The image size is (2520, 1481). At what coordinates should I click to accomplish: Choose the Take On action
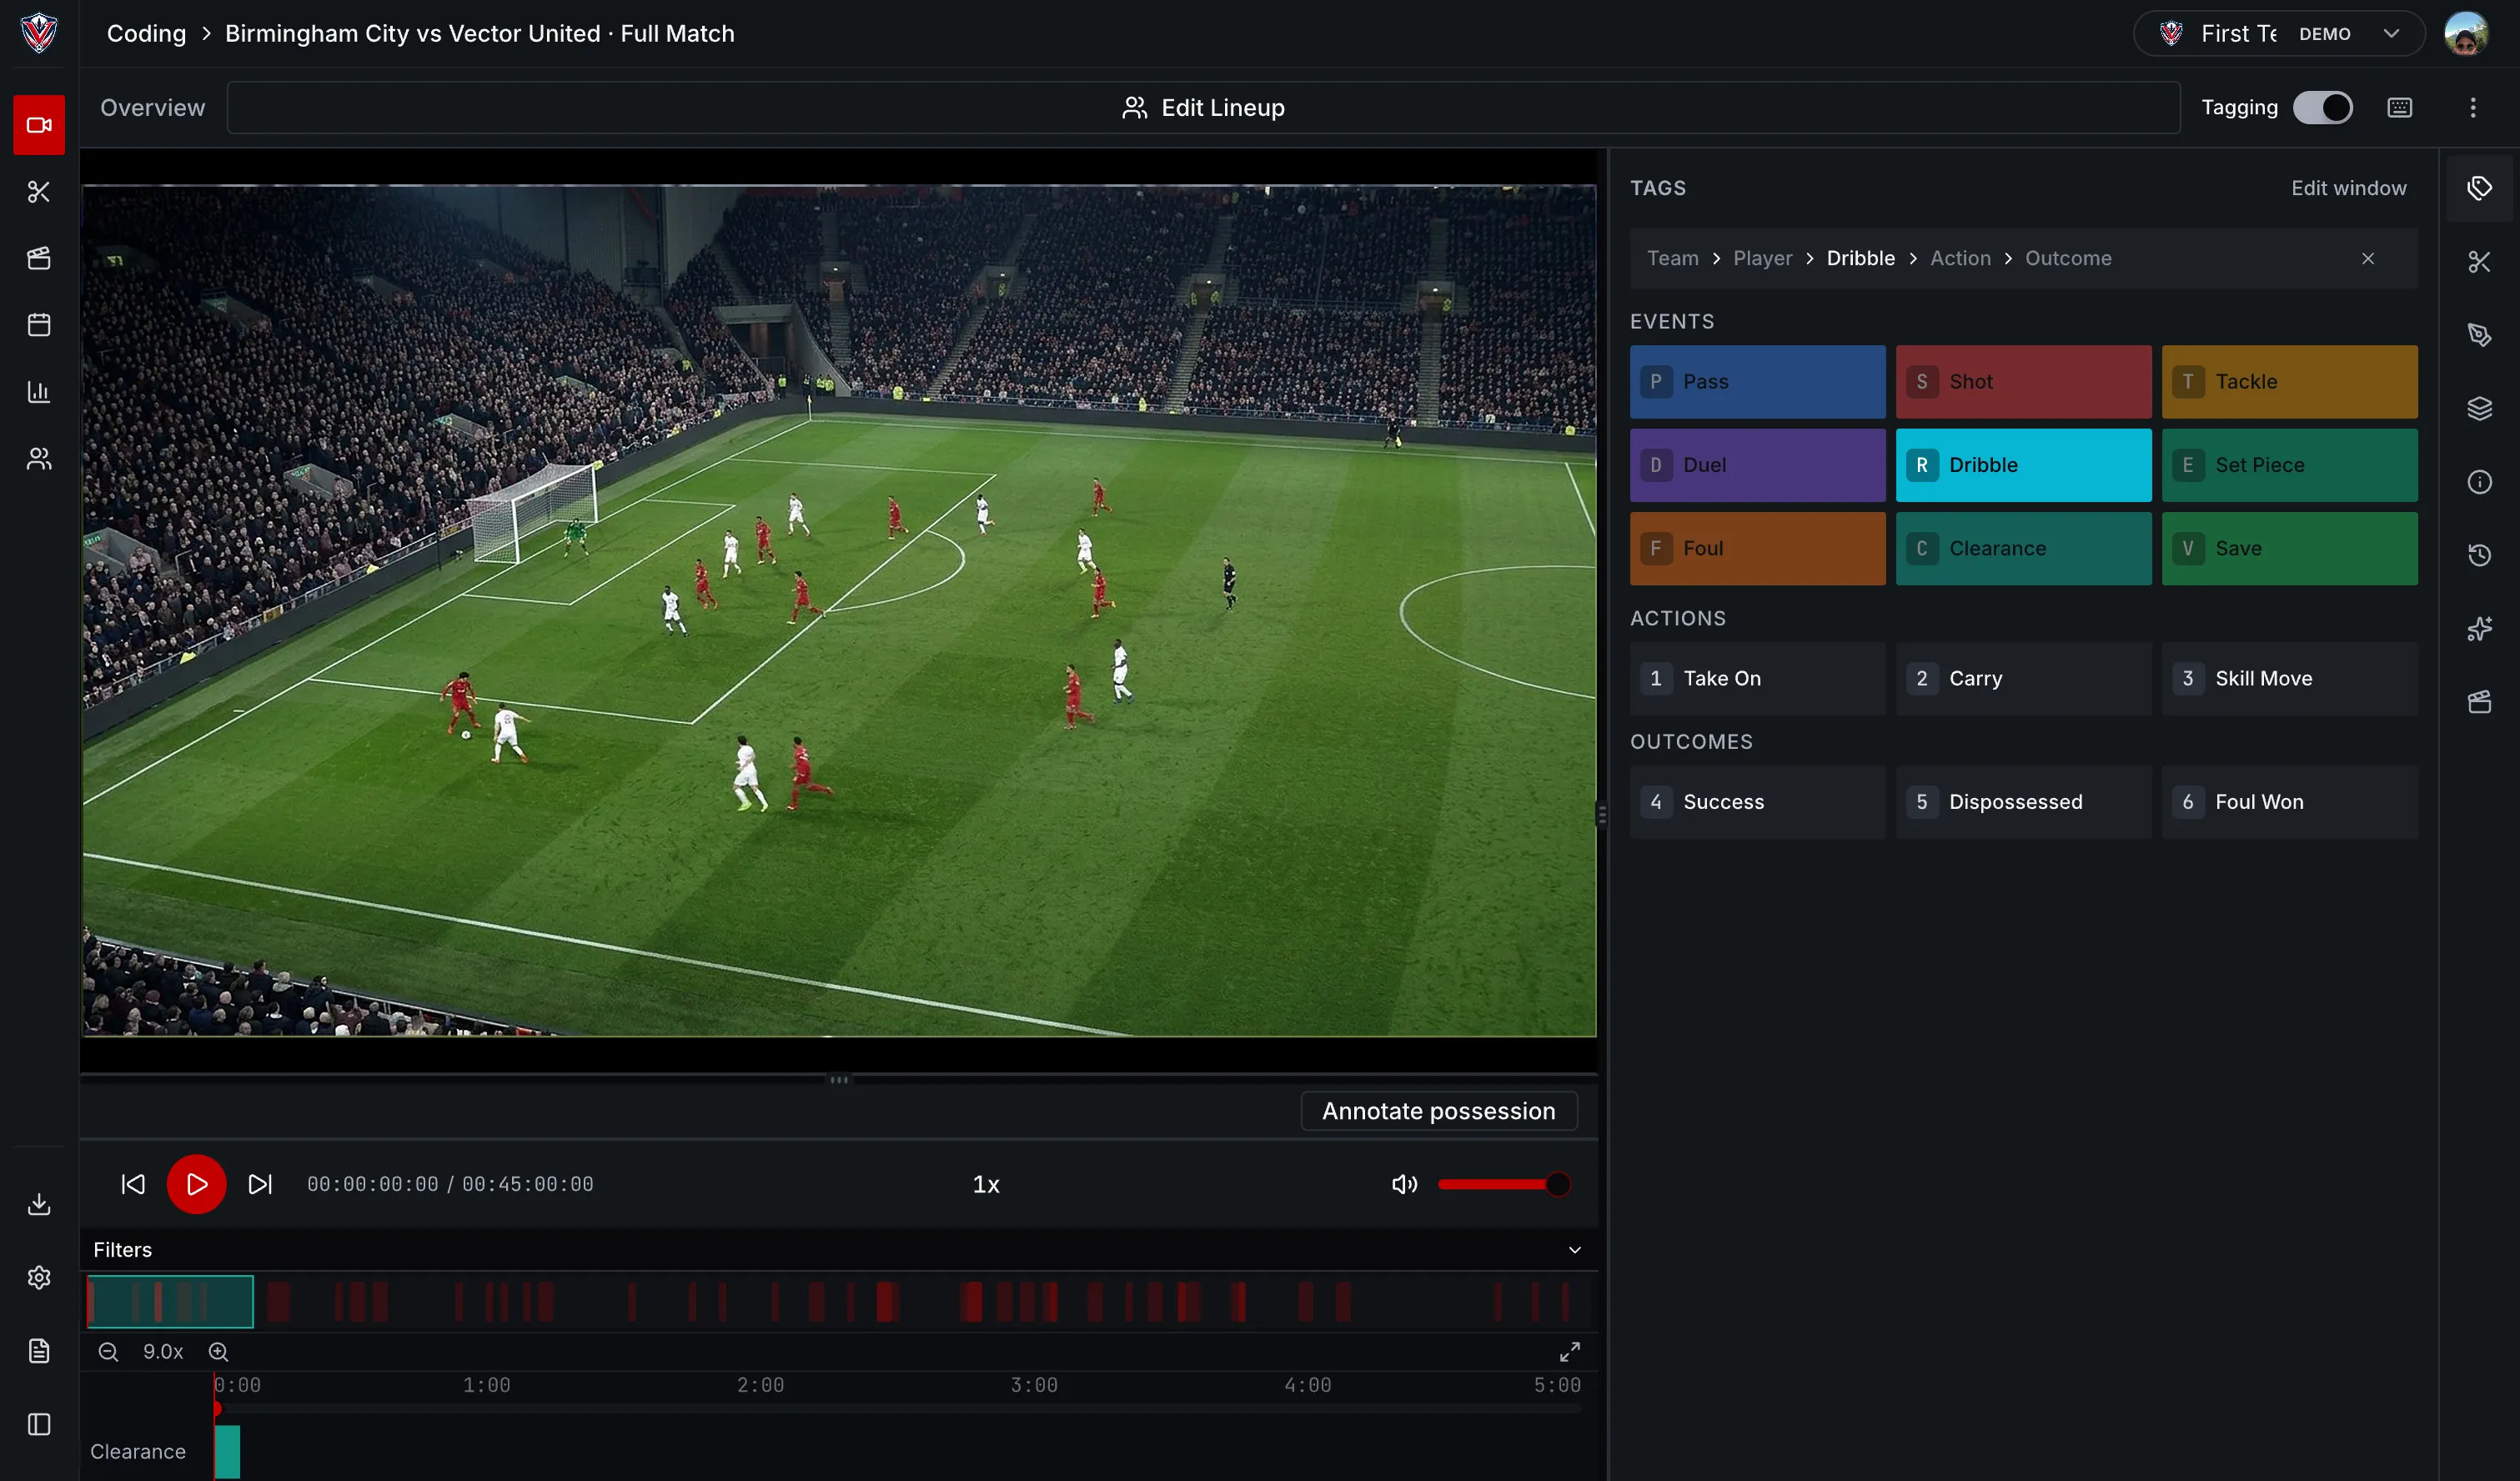point(1757,679)
